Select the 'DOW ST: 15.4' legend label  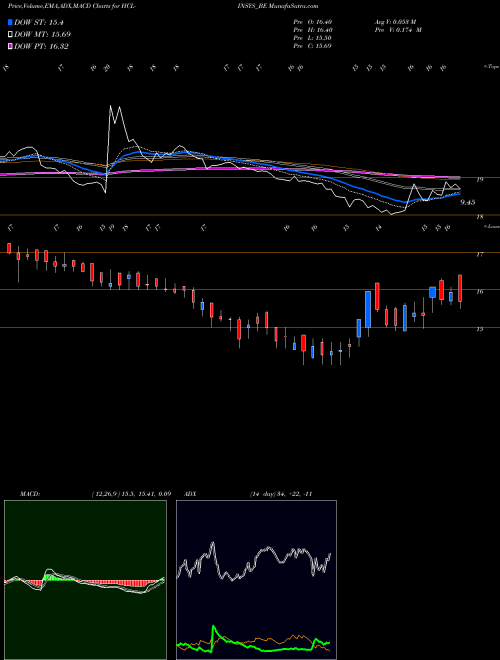pyautogui.click(x=39, y=22)
